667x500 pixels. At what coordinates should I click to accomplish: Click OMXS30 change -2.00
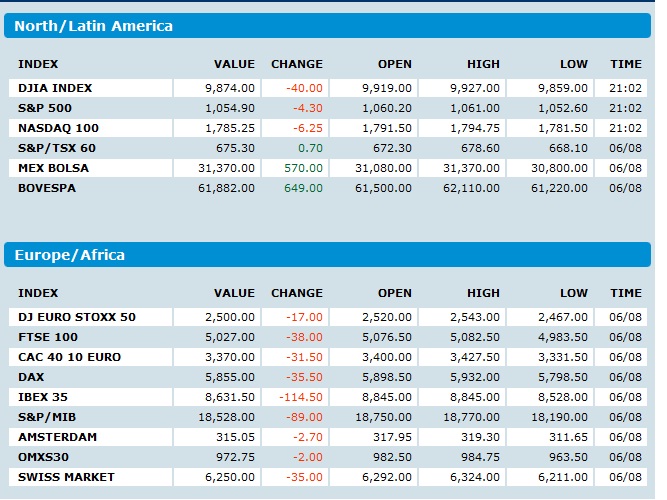click(x=308, y=457)
